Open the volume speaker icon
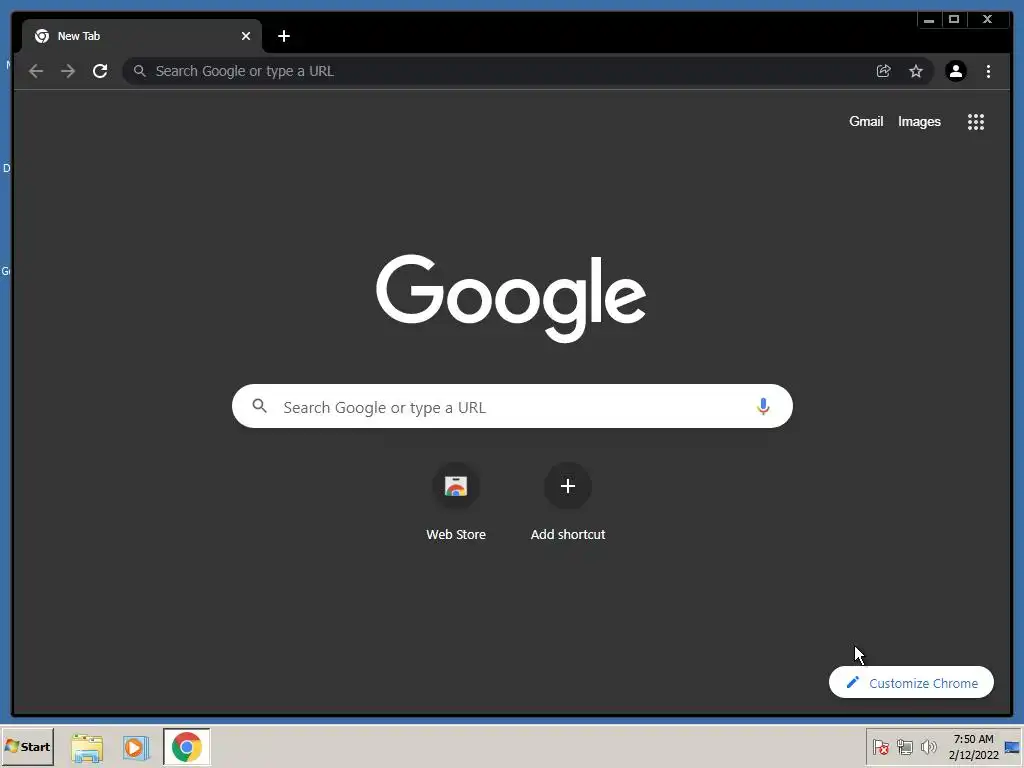This screenshot has width=1024, height=768. [x=928, y=746]
